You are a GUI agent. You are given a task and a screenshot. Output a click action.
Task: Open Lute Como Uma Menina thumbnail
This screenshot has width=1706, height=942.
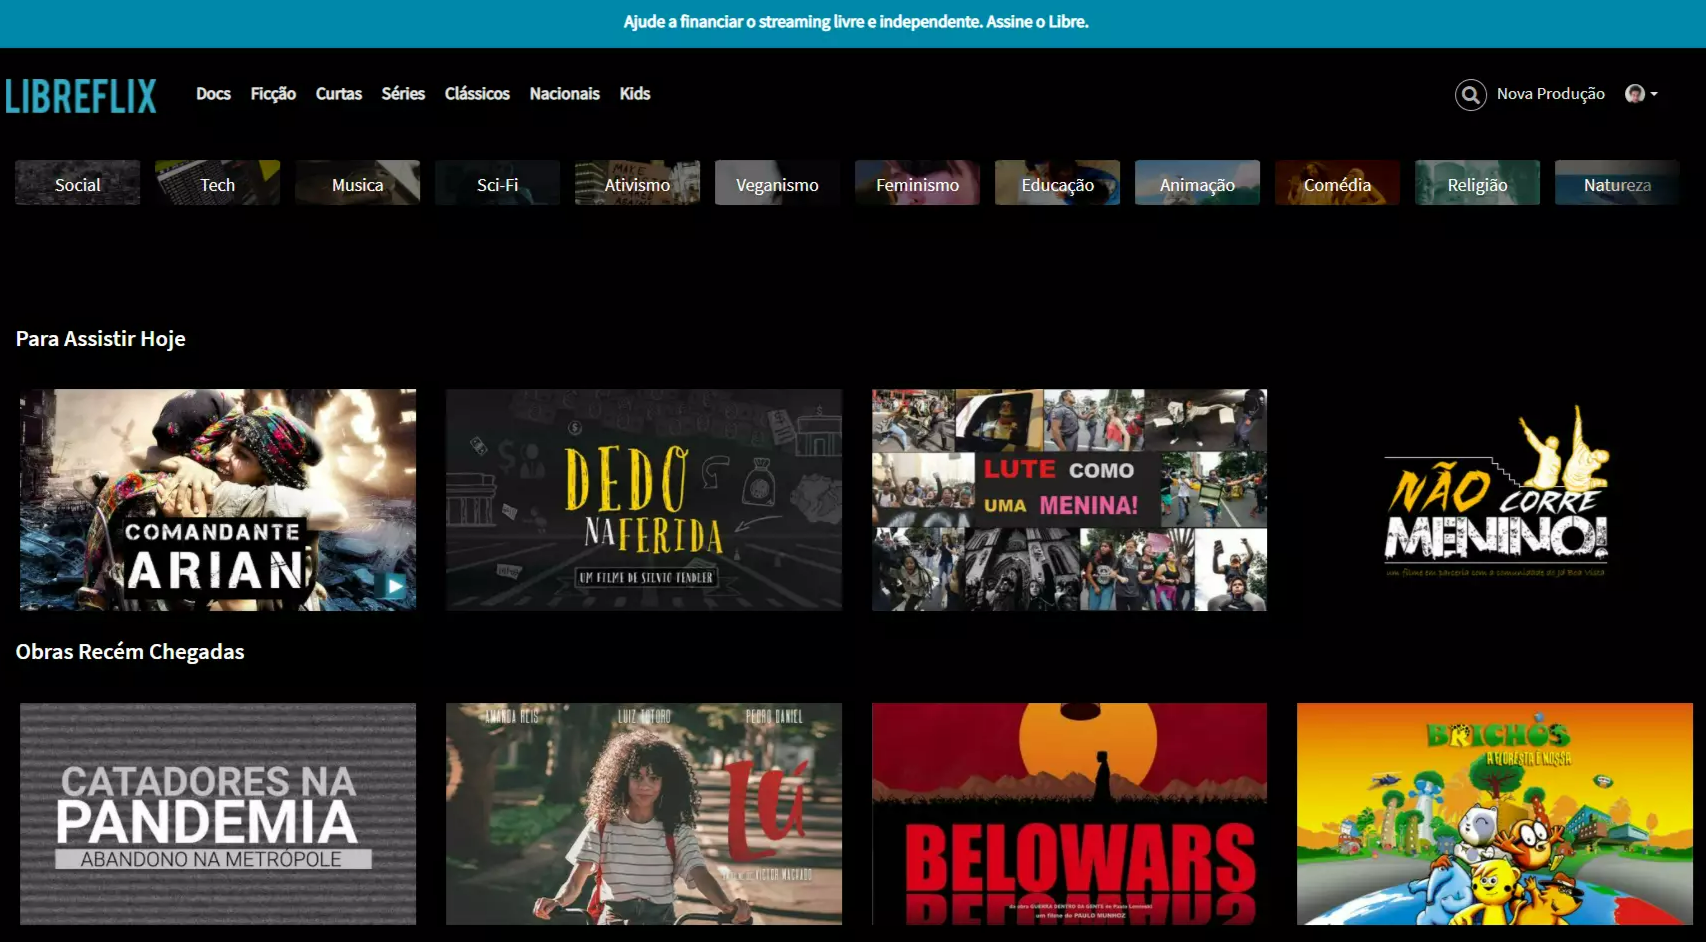1069,500
